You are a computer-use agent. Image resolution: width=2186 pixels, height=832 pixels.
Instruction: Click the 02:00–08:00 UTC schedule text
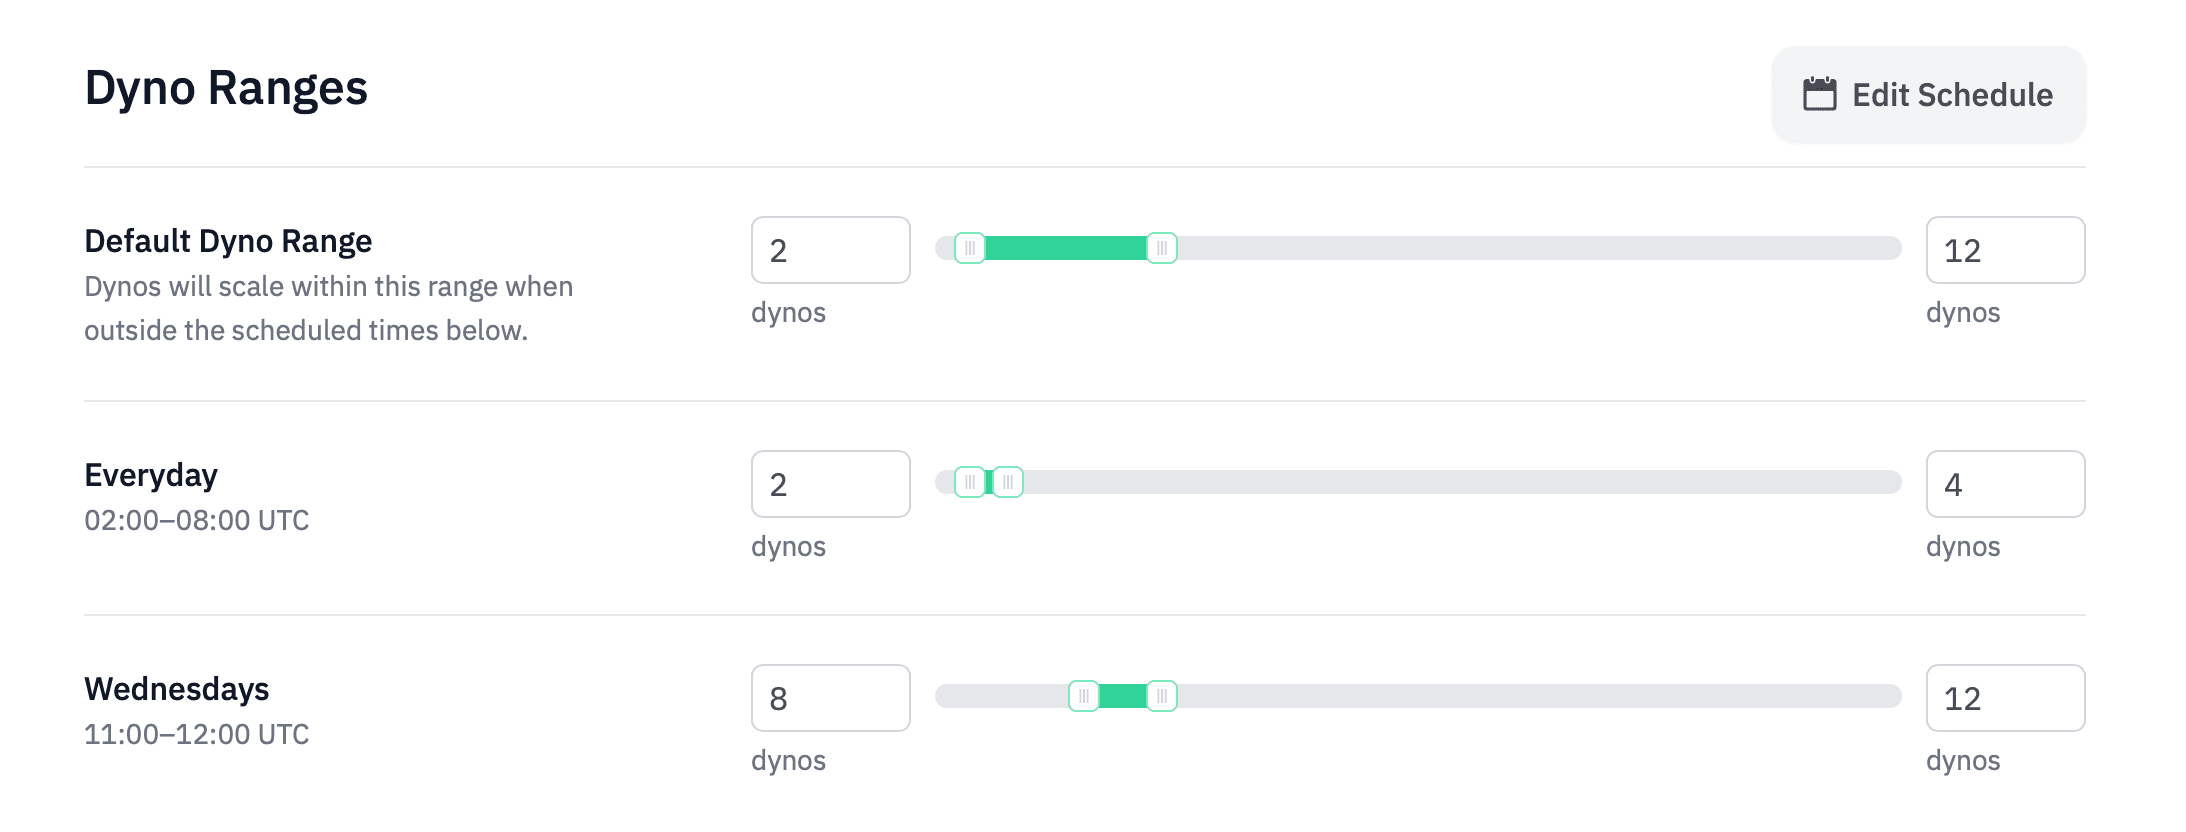click(x=196, y=520)
